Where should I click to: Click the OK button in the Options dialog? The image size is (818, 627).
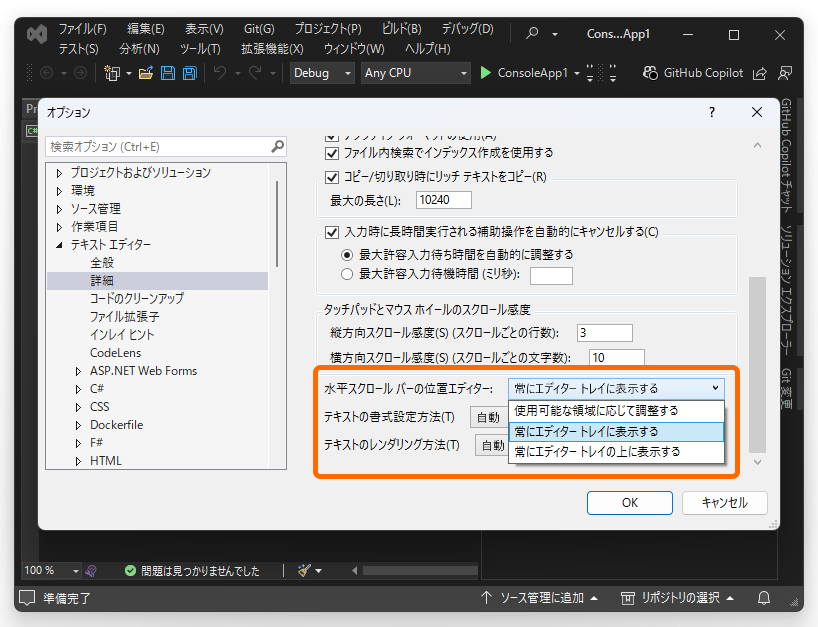[629, 502]
